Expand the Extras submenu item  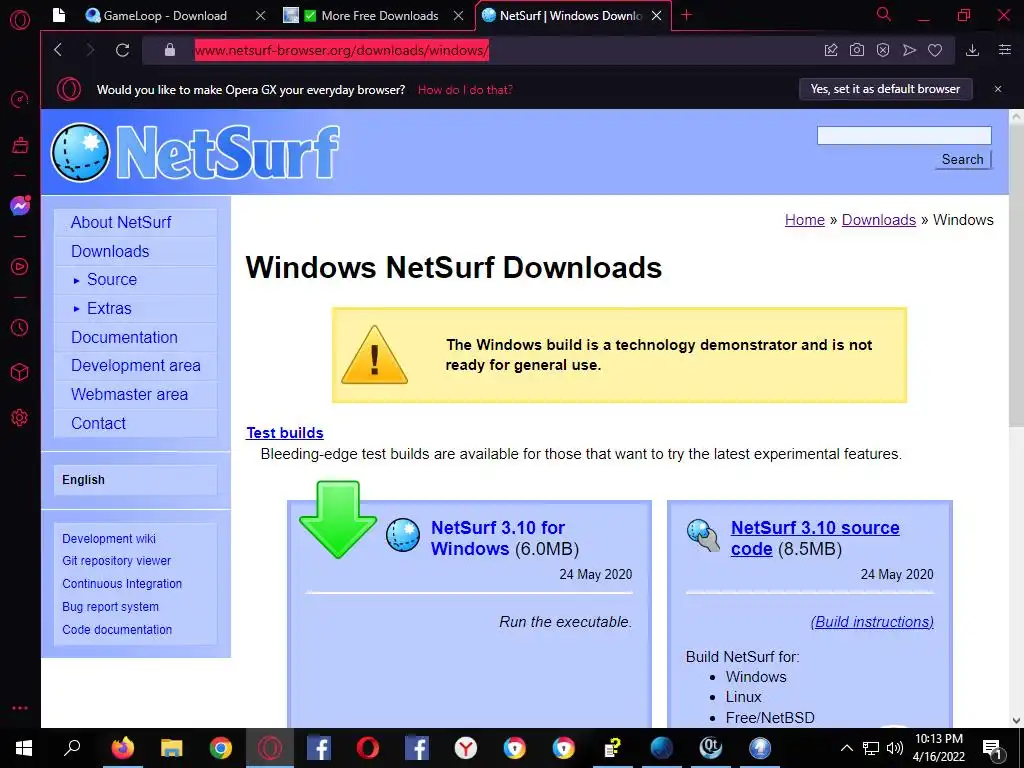click(x=135, y=308)
